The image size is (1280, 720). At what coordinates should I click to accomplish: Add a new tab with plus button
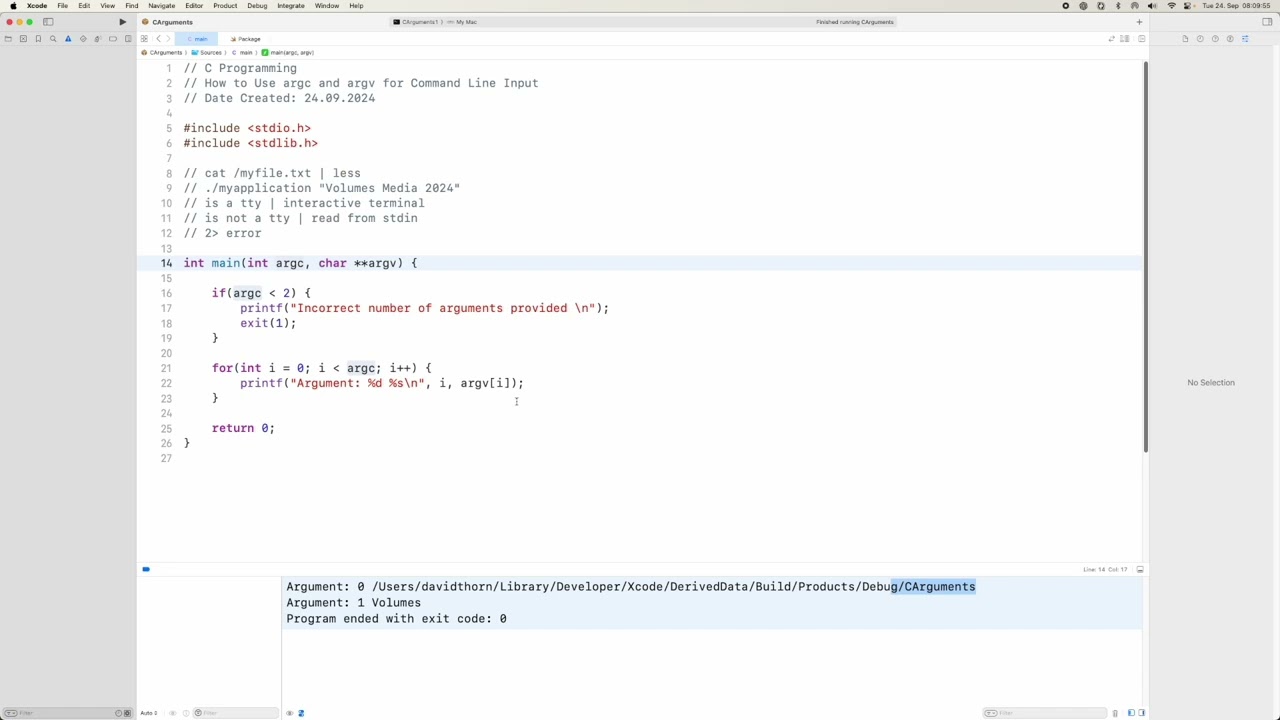click(x=1139, y=22)
